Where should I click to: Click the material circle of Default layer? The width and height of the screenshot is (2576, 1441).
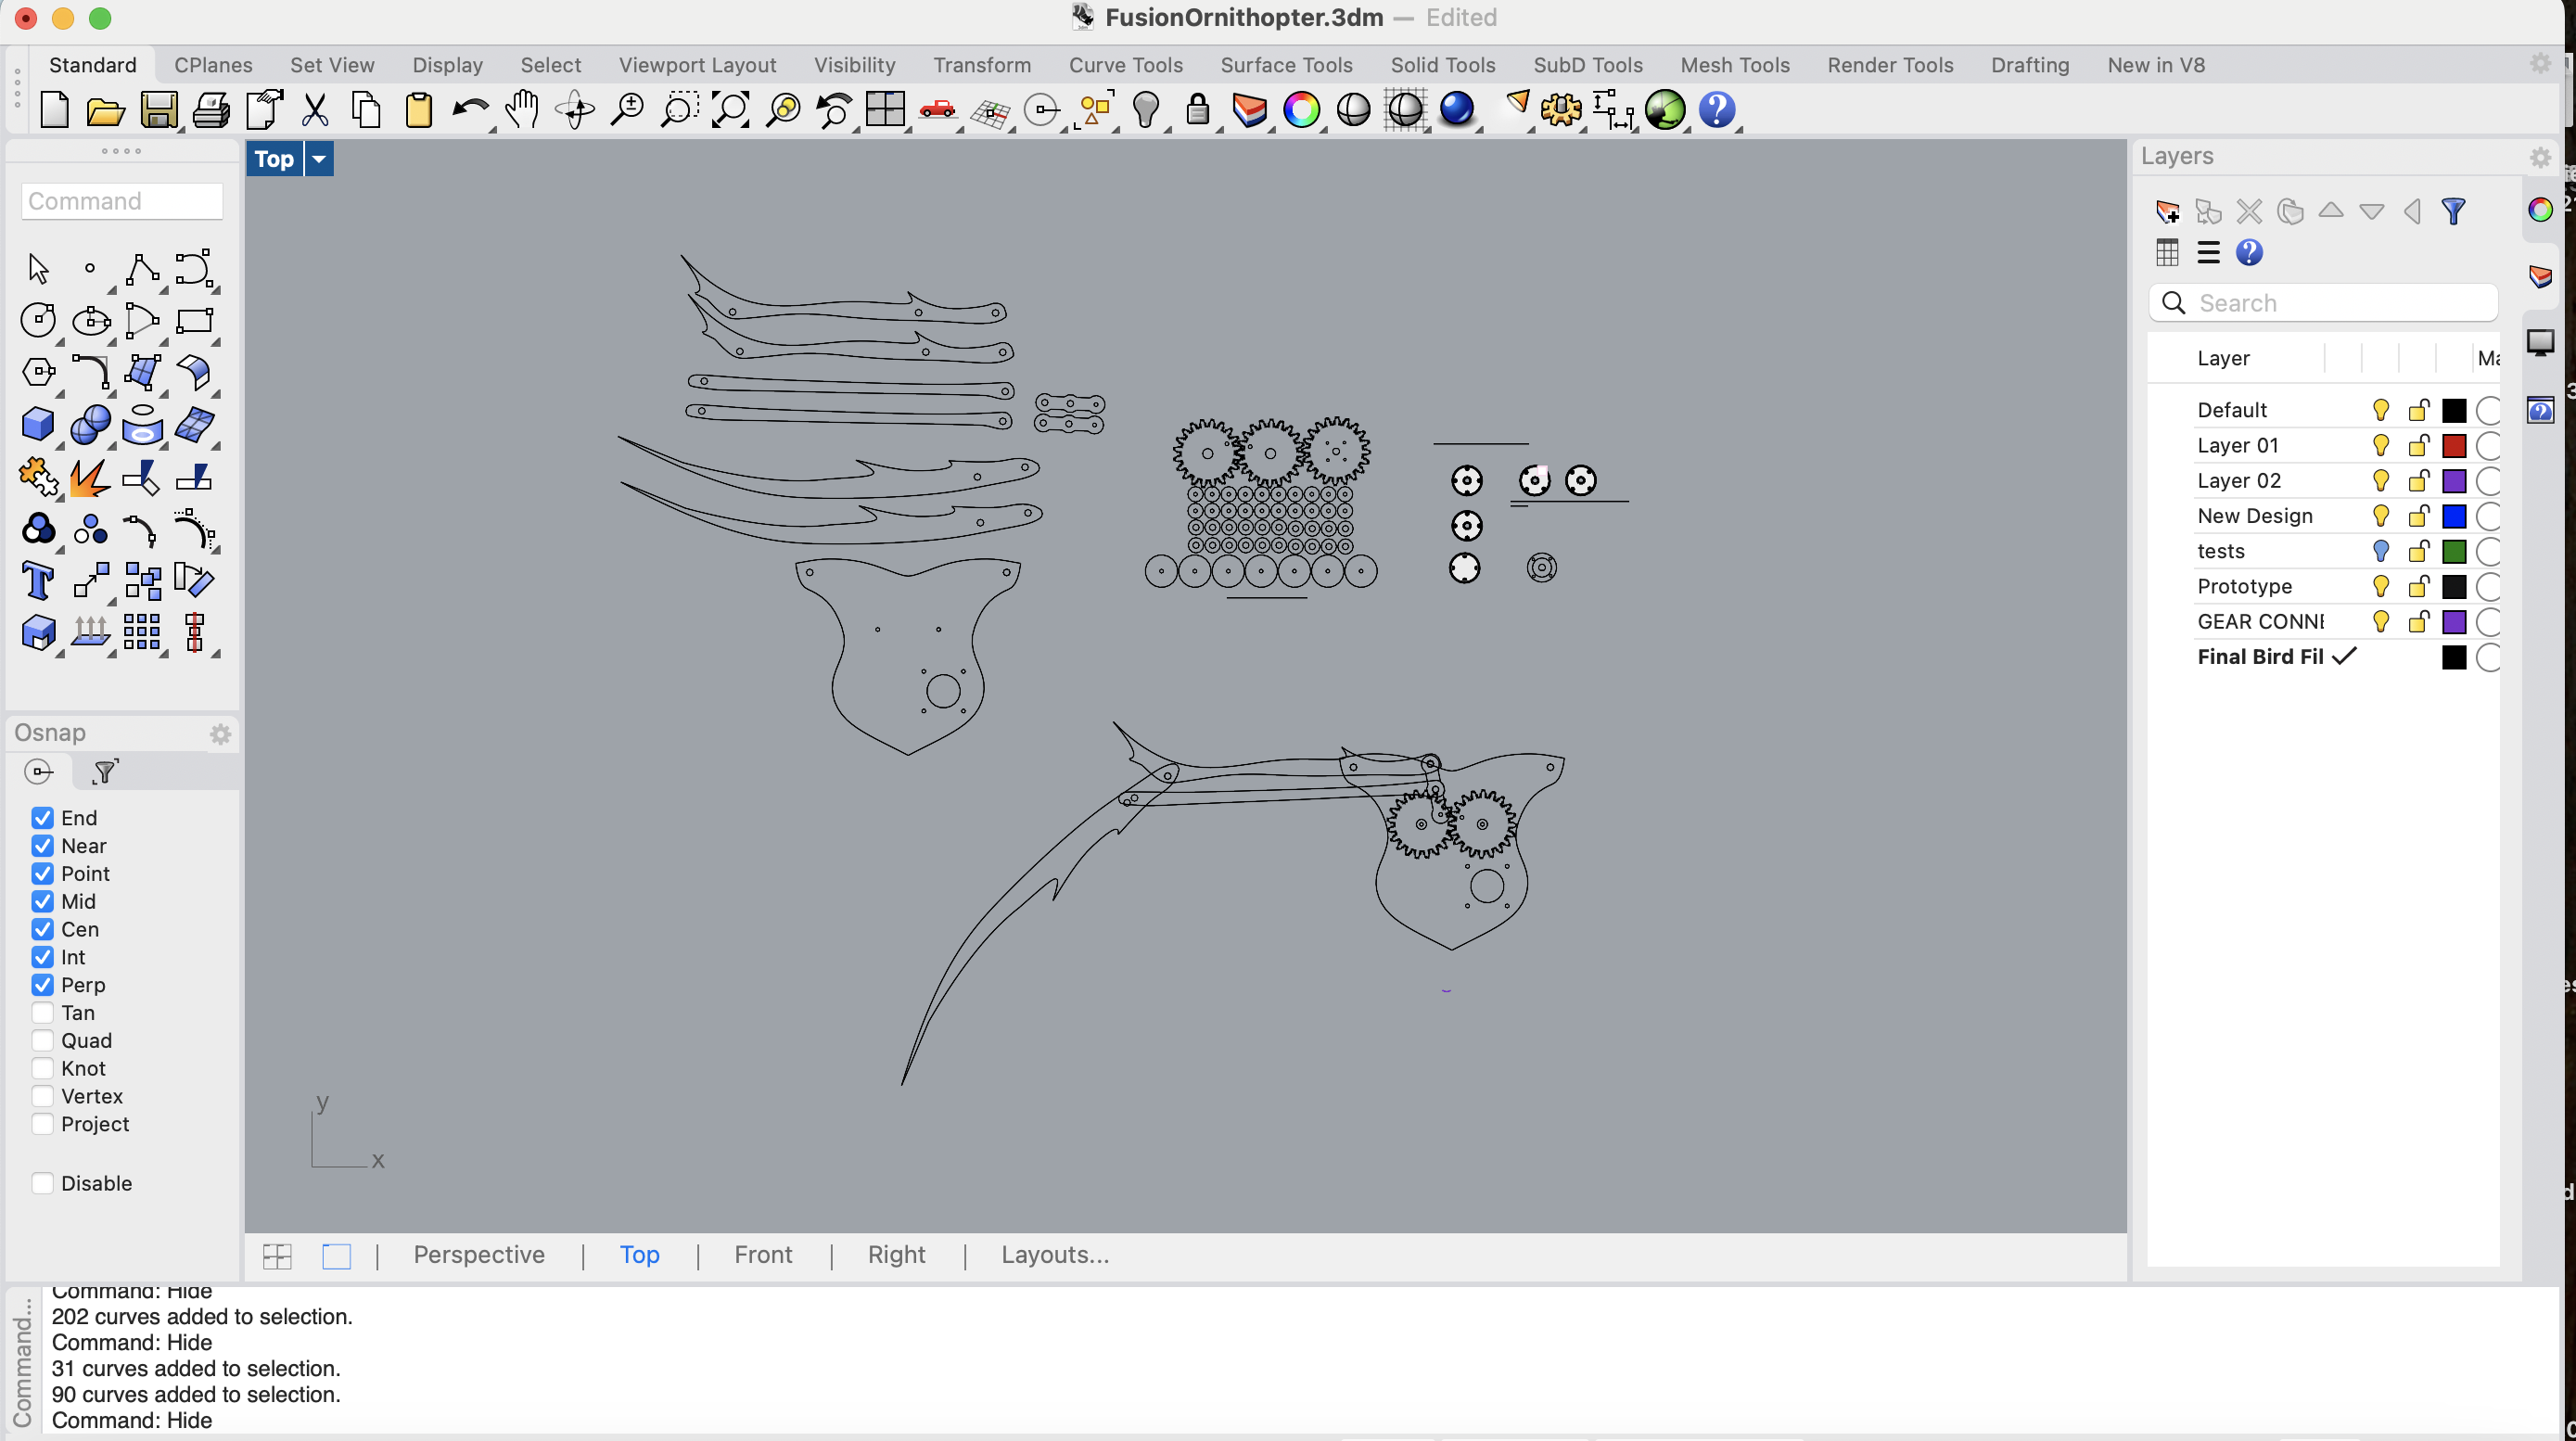point(2490,410)
